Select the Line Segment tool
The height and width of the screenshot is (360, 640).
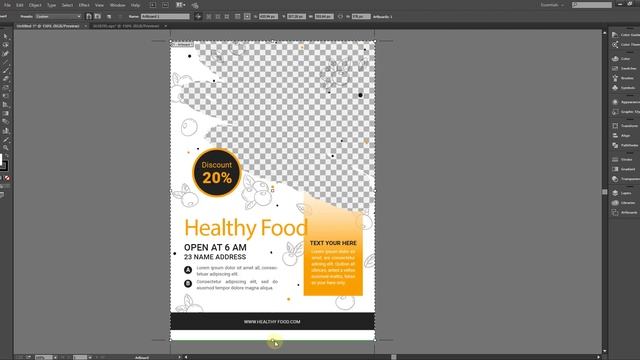pyautogui.click(x=6, y=62)
